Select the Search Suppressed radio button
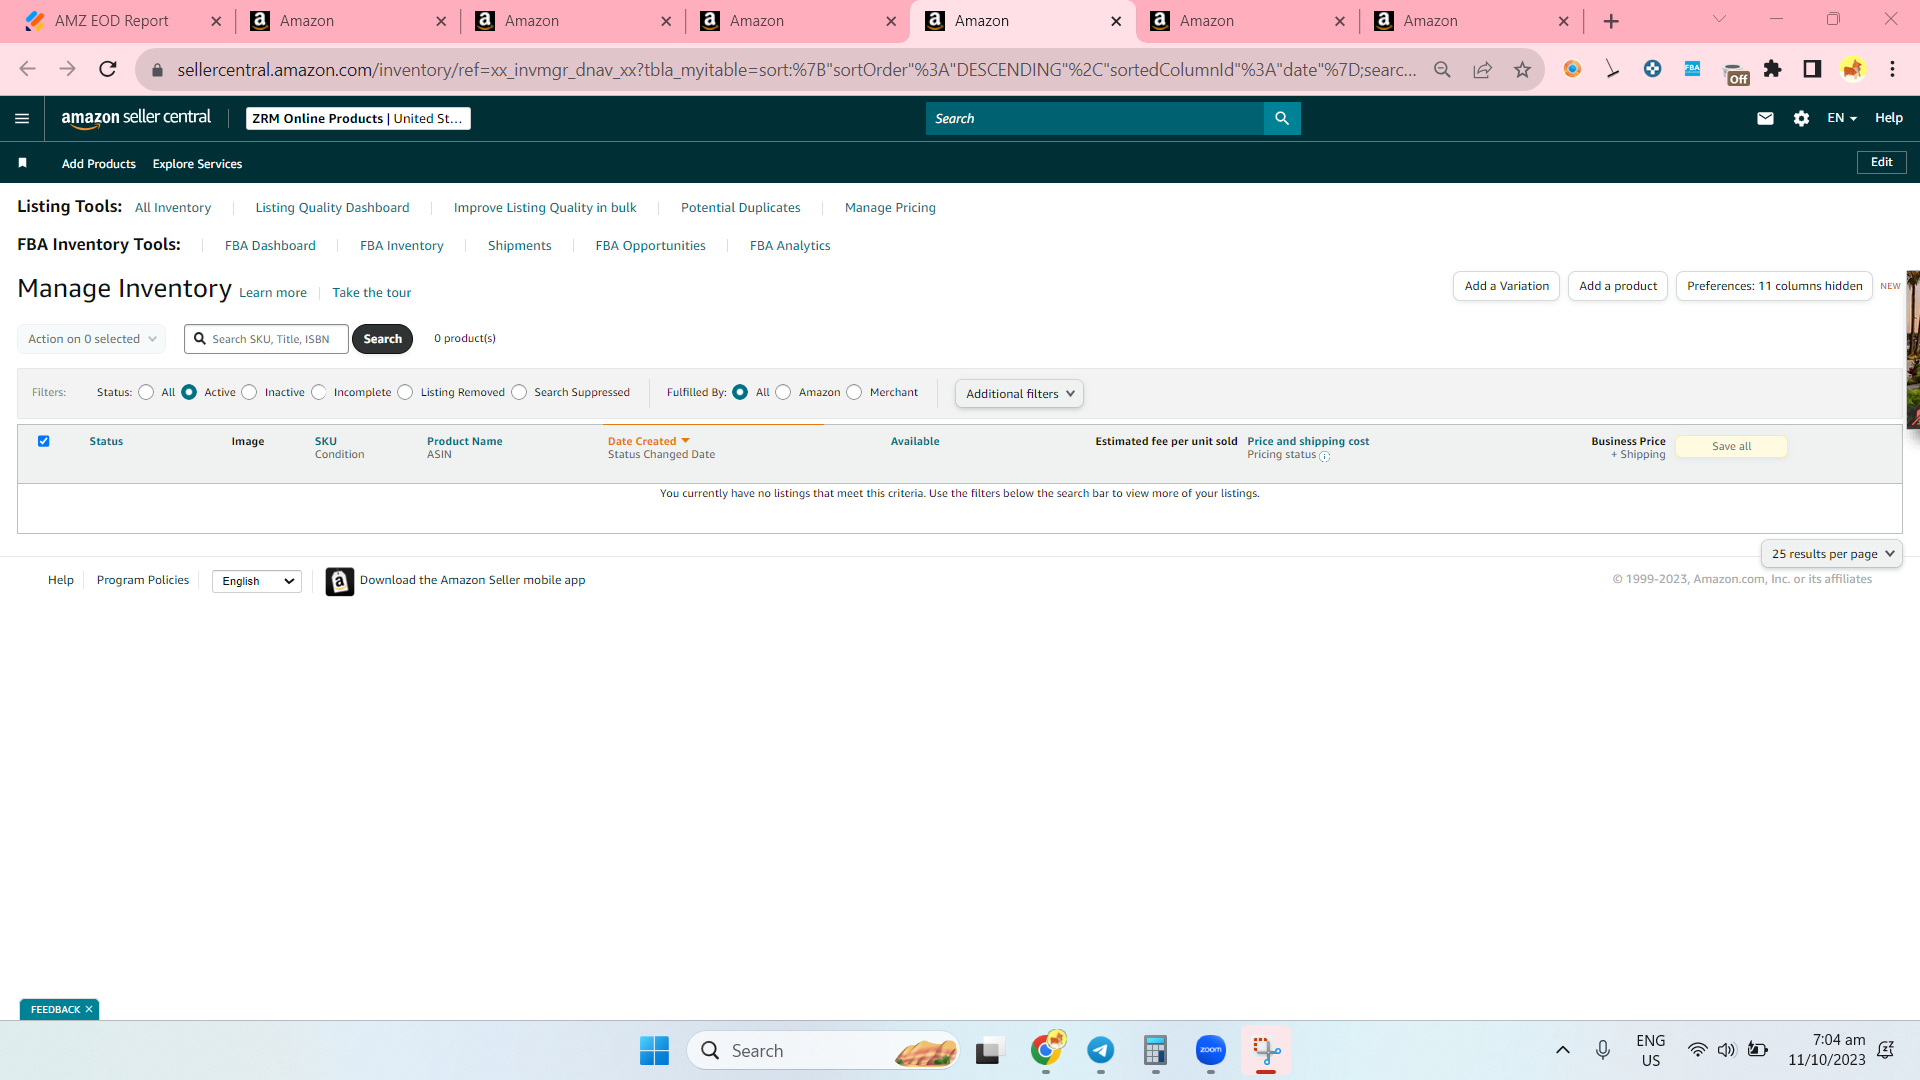The height and width of the screenshot is (1080, 1920). point(519,392)
